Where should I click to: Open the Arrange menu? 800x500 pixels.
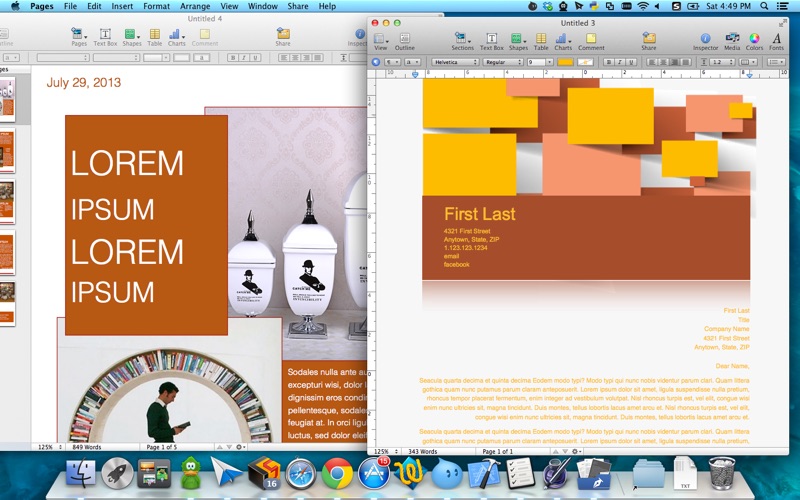click(195, 6)
